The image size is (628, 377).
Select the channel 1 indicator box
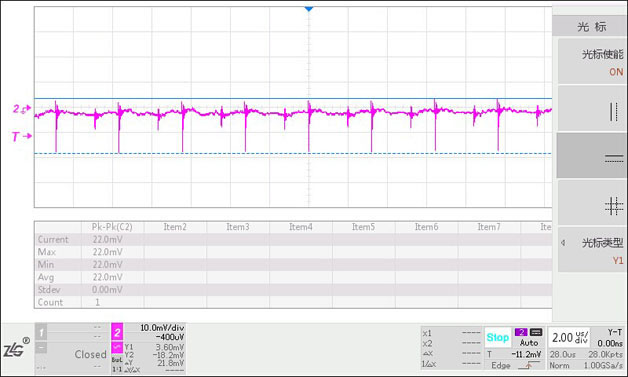[x=41, y=332]
